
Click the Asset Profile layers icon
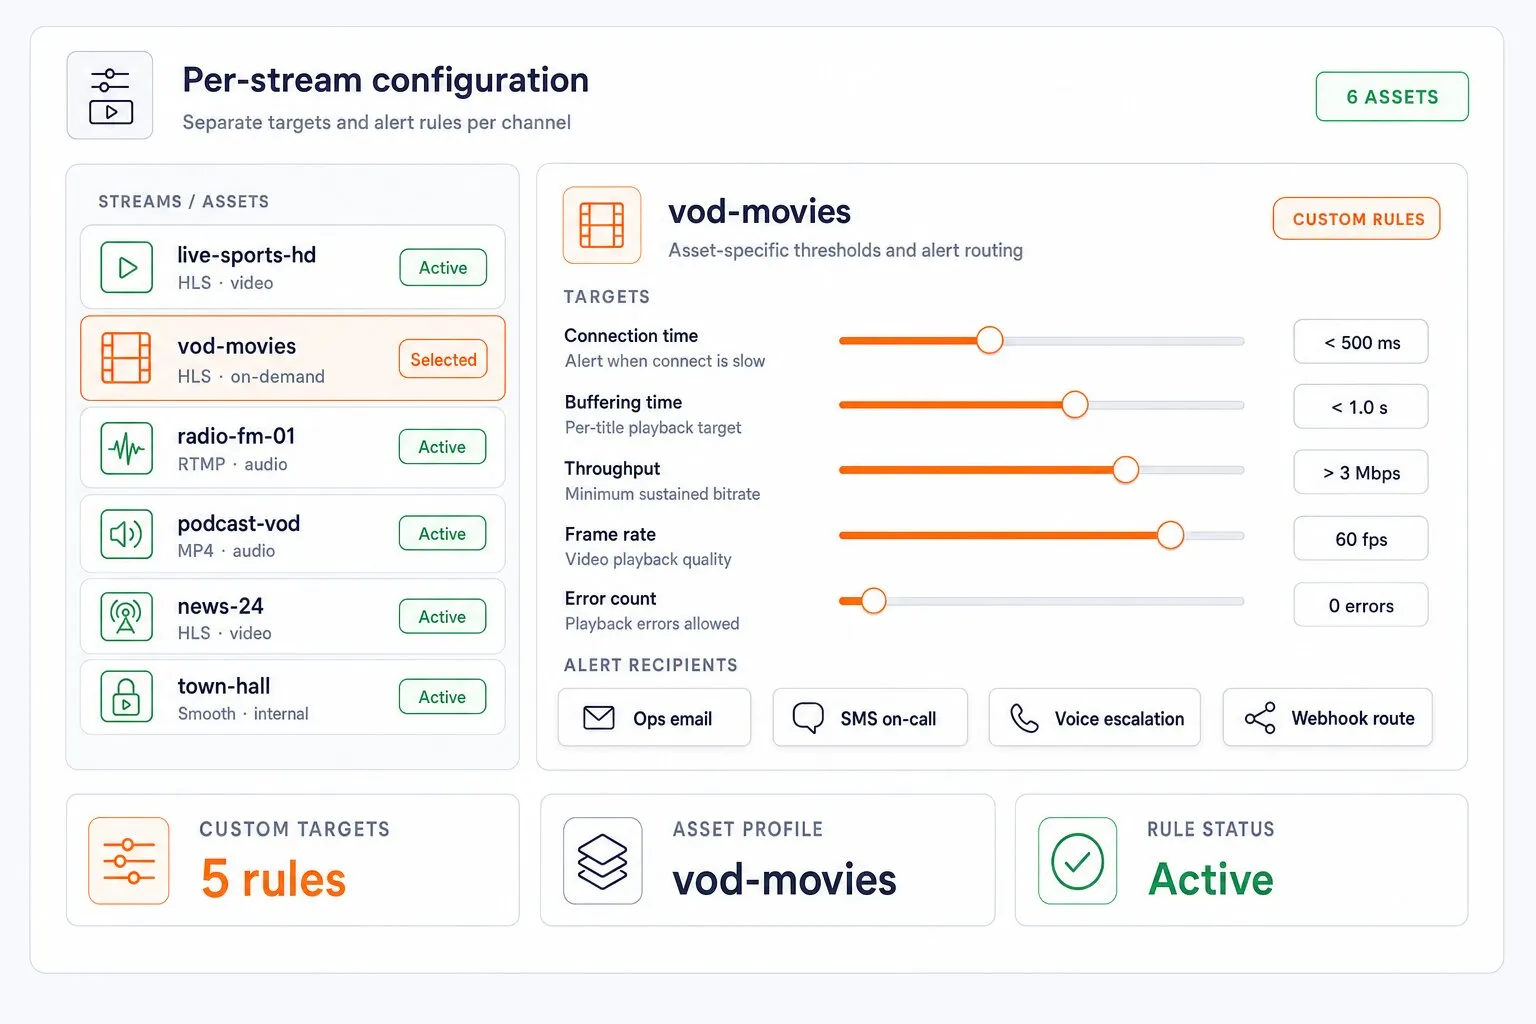(603, 861)
